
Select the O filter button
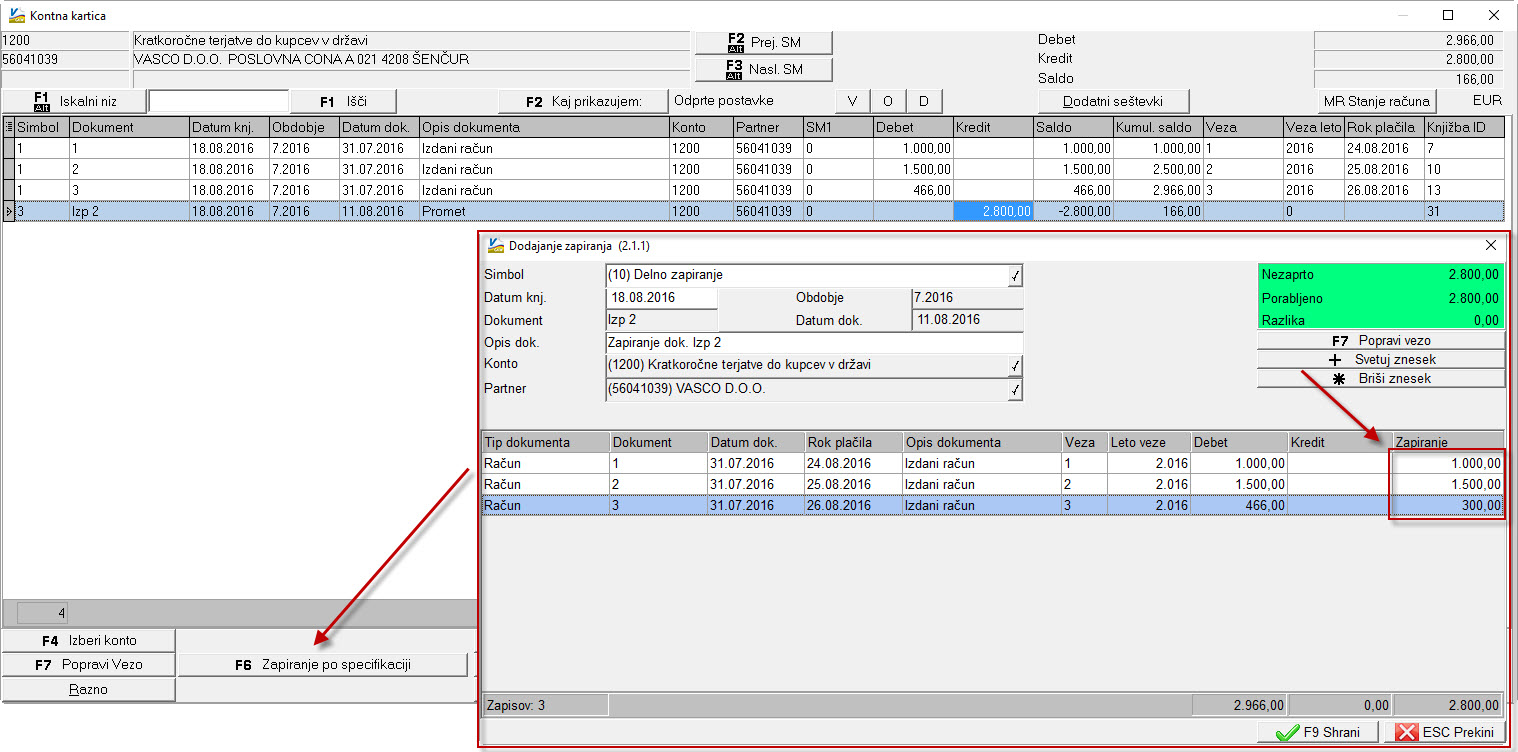point(888,101)
